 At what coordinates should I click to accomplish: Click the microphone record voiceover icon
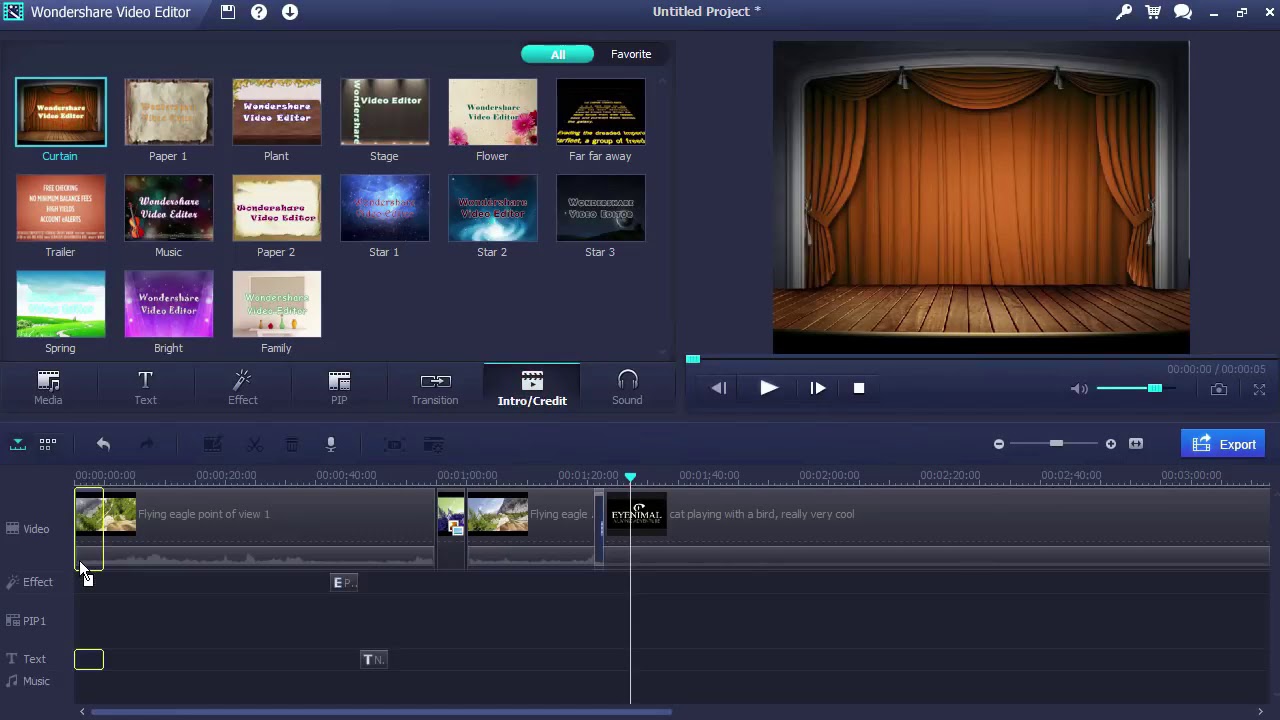click(330, 444)
